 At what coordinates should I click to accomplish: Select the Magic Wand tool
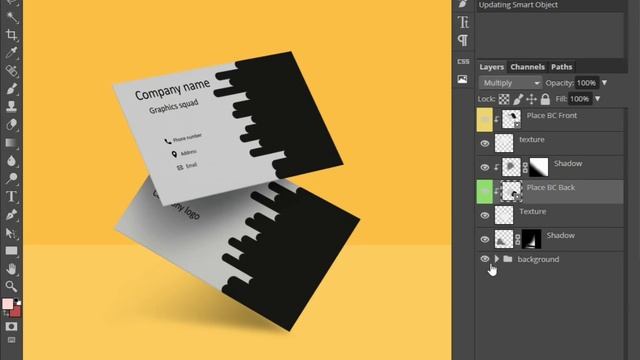pyautogui.click(x=11, y=17)
